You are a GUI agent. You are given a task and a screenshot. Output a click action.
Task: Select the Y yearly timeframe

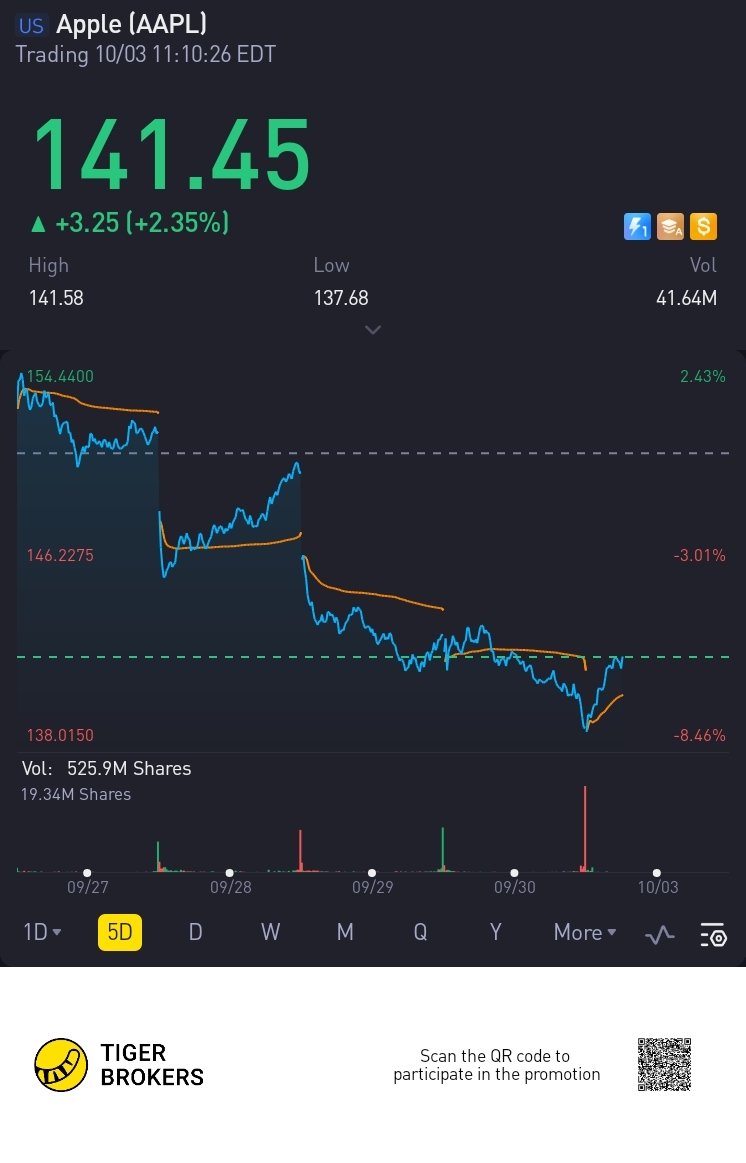pos(495,932)
